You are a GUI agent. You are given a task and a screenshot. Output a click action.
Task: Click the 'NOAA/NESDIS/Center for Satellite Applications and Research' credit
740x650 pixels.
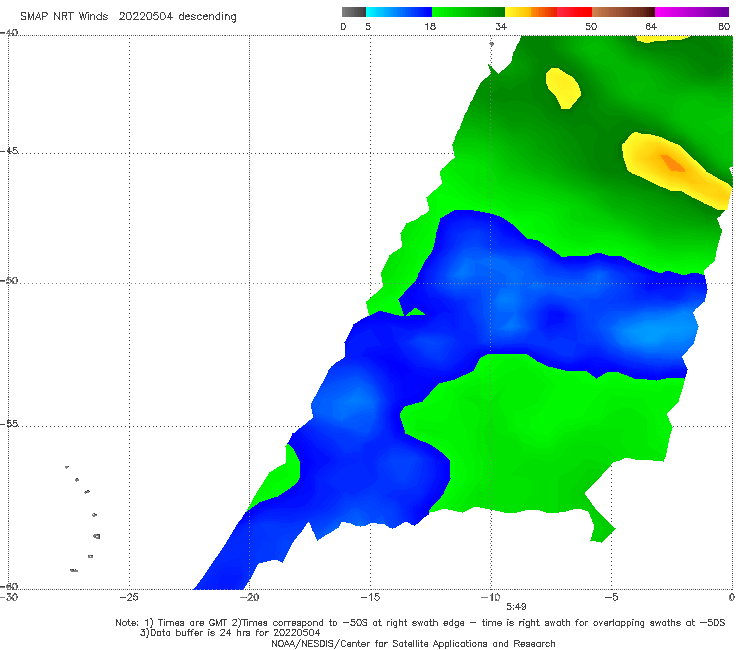413,643
